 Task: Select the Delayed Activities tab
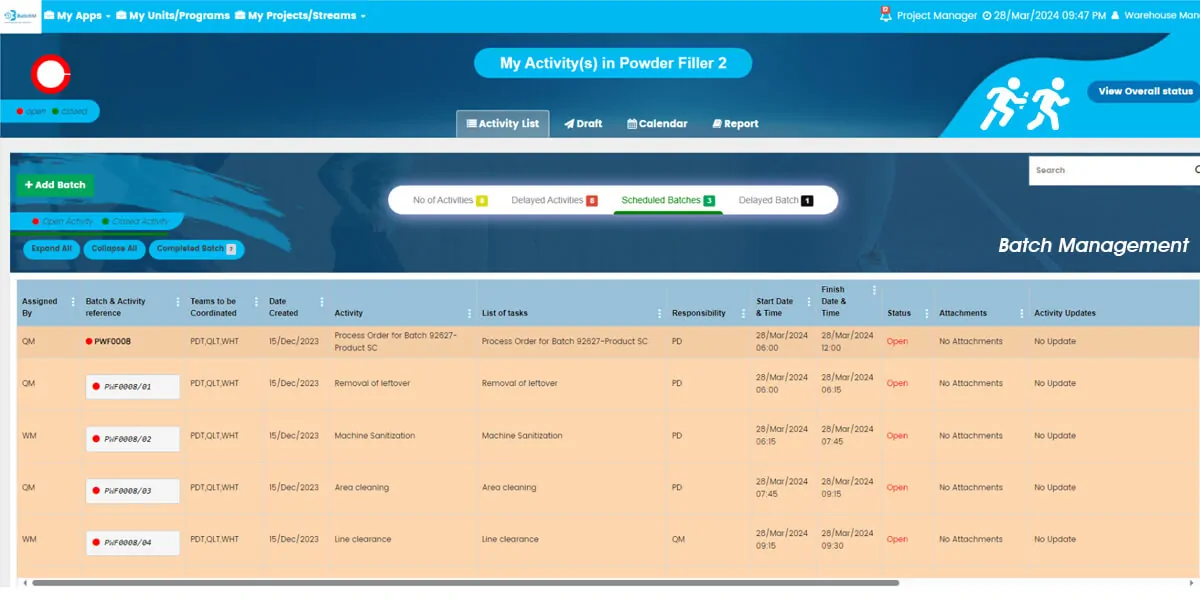point(554,200)
